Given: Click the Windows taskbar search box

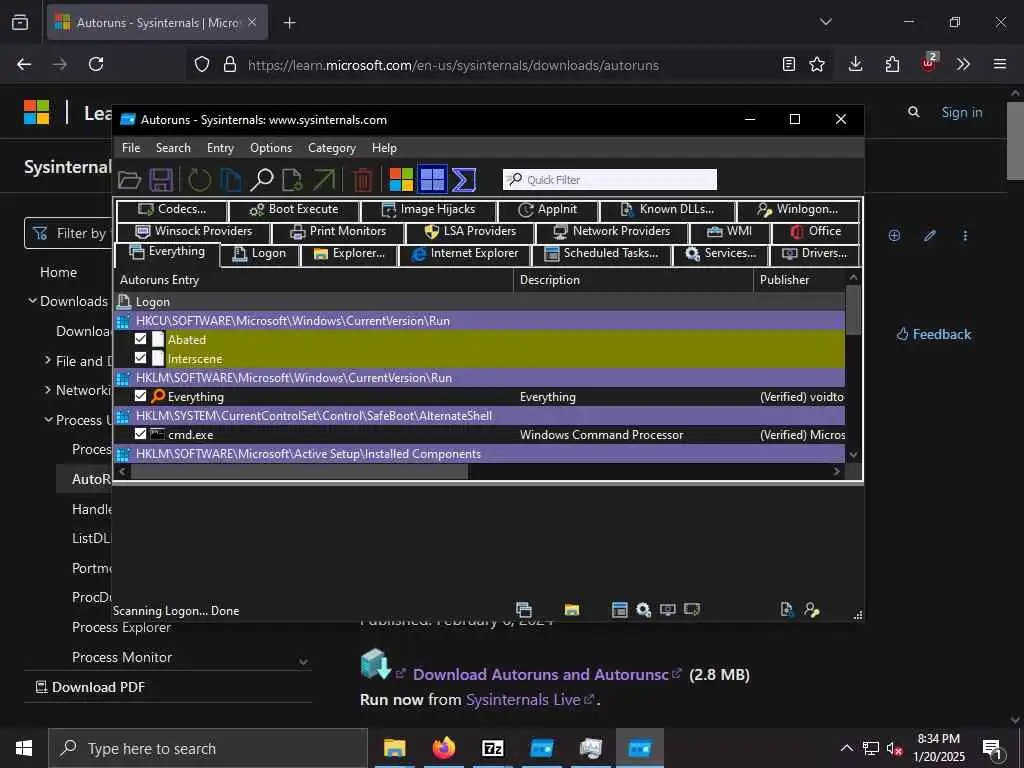Looking at the screenshot, I should [208, 748].
